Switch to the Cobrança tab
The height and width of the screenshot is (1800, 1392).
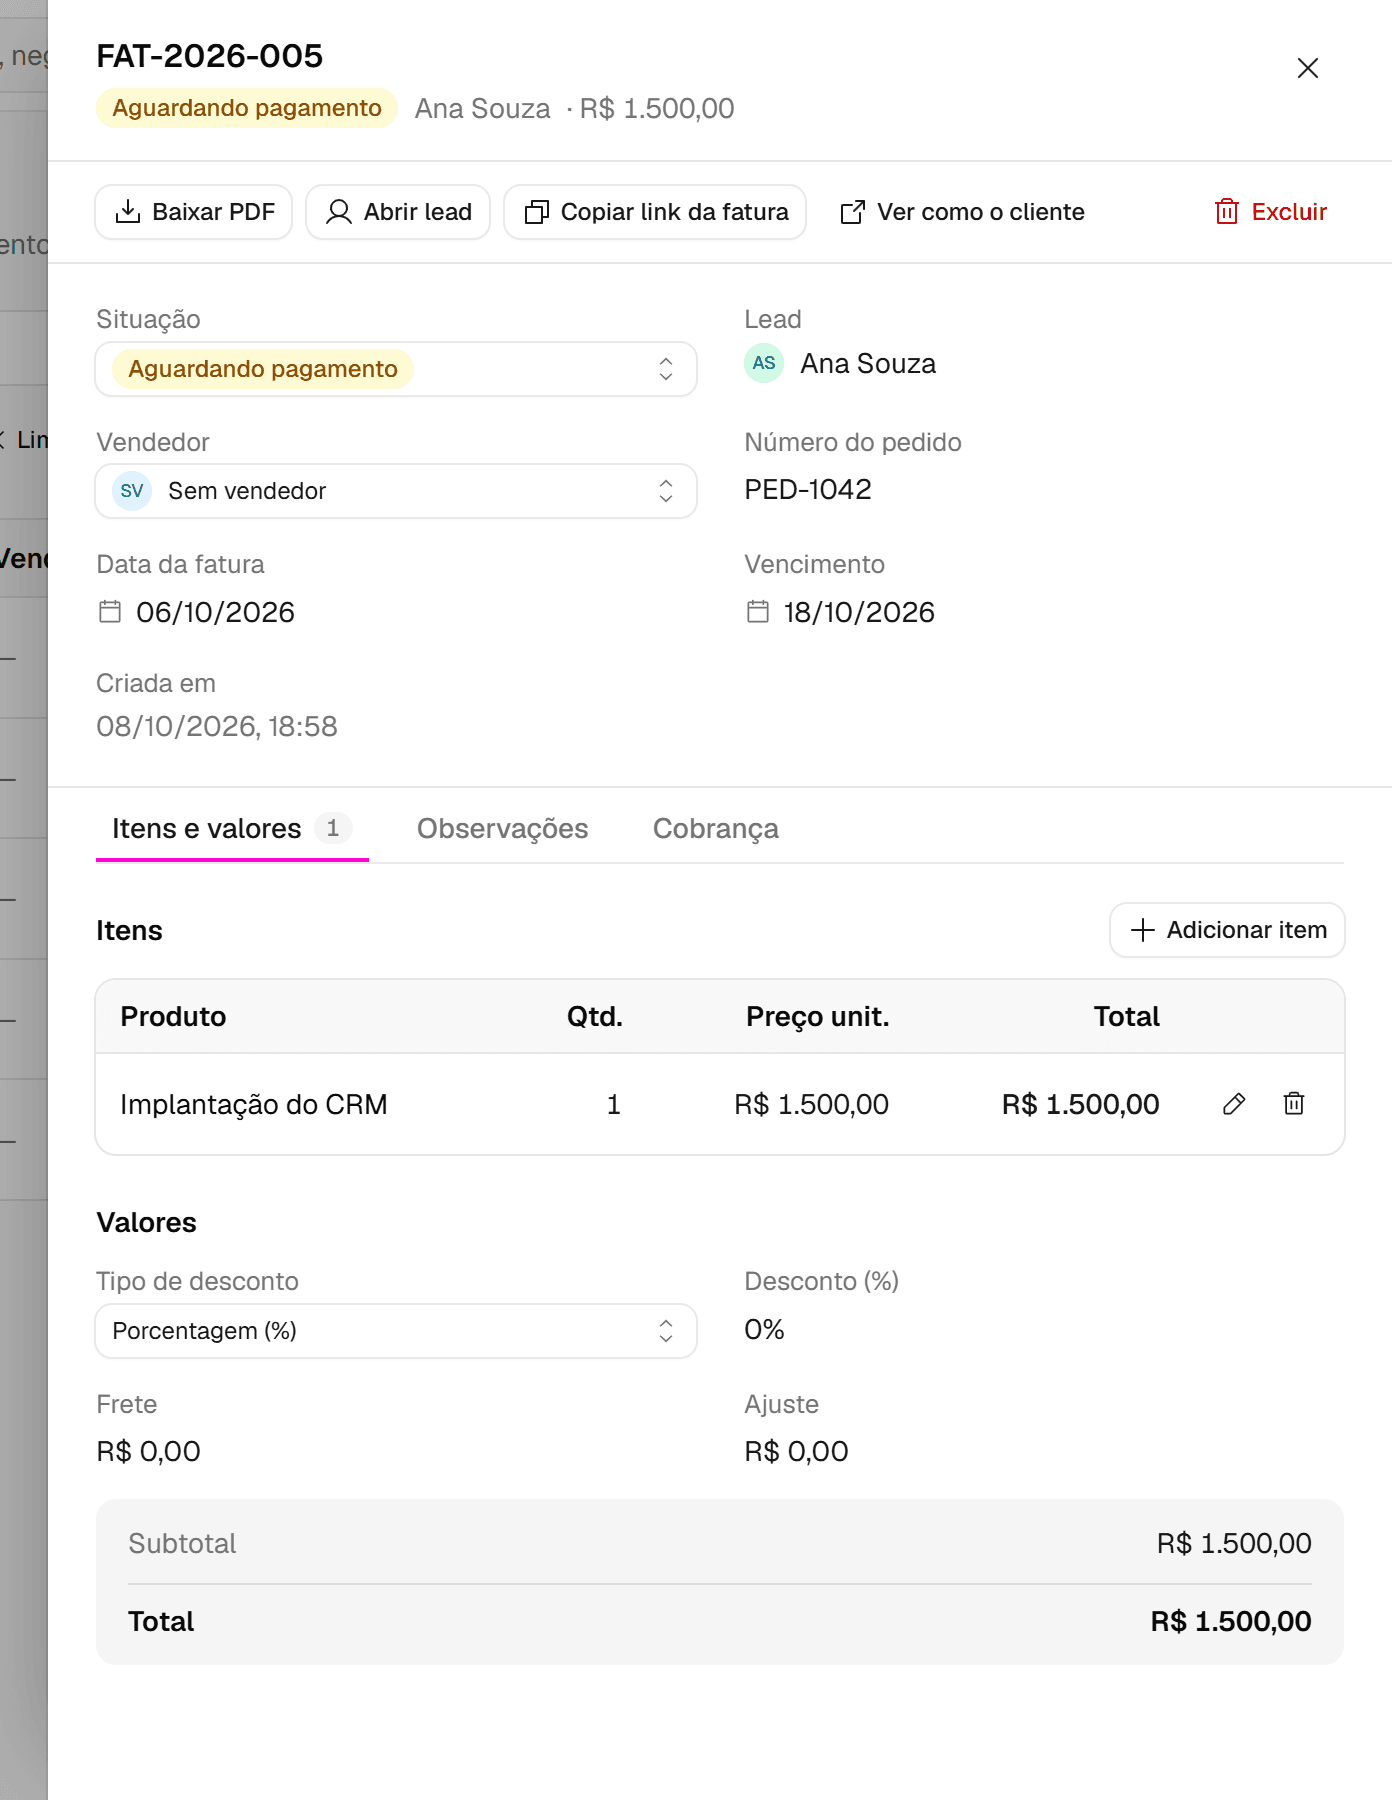click(716, 829)
